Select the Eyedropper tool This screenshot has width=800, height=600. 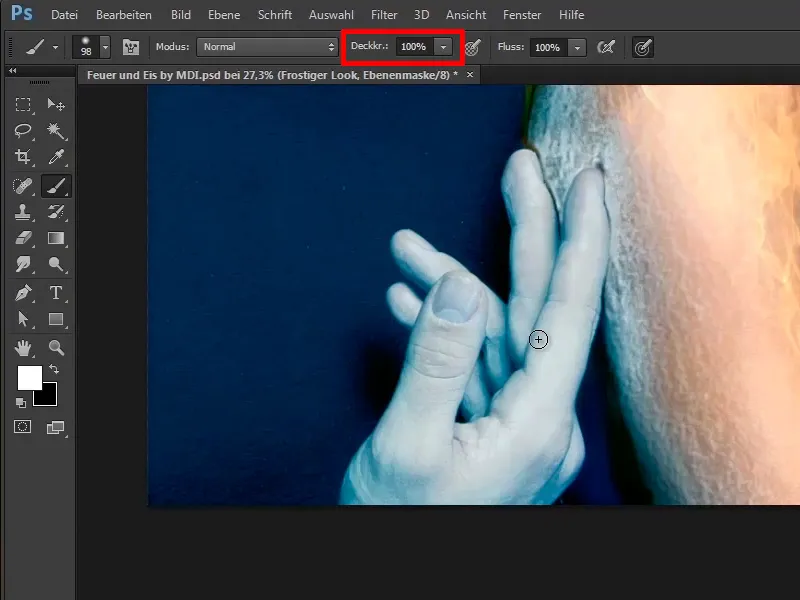[x=56, y=157]
